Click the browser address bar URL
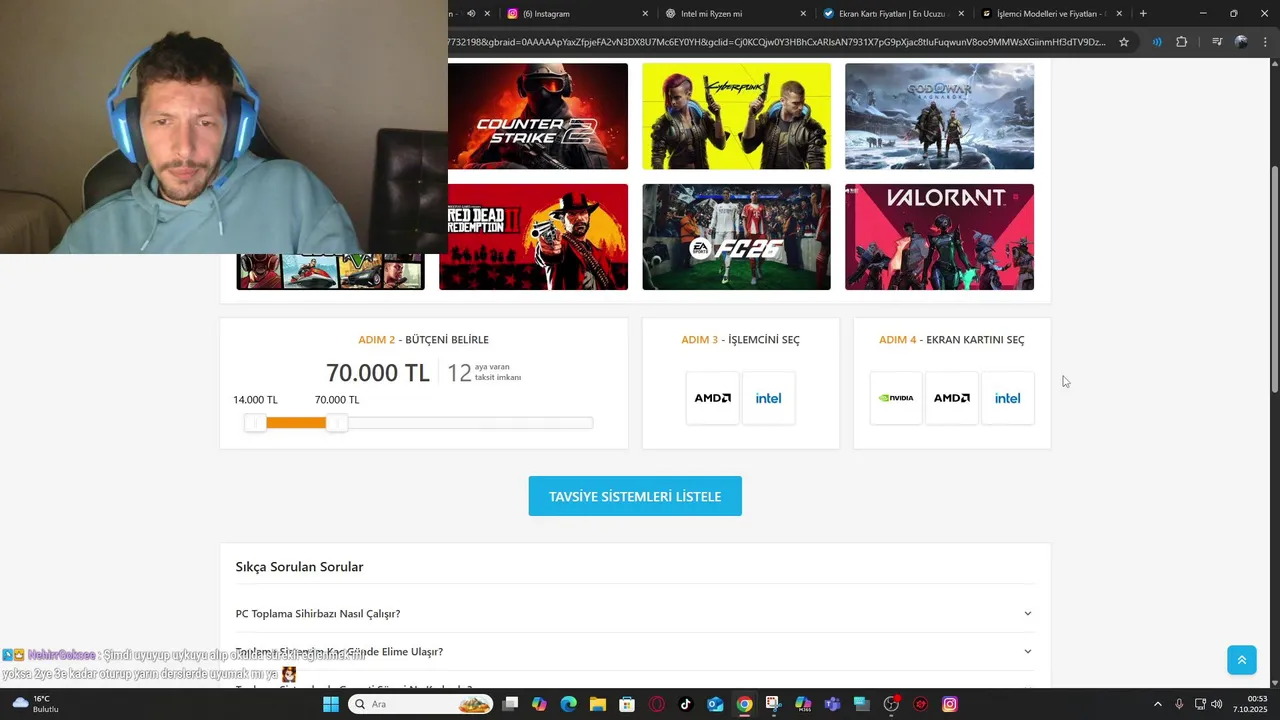The image size is (1280, 720). [778, 42]
